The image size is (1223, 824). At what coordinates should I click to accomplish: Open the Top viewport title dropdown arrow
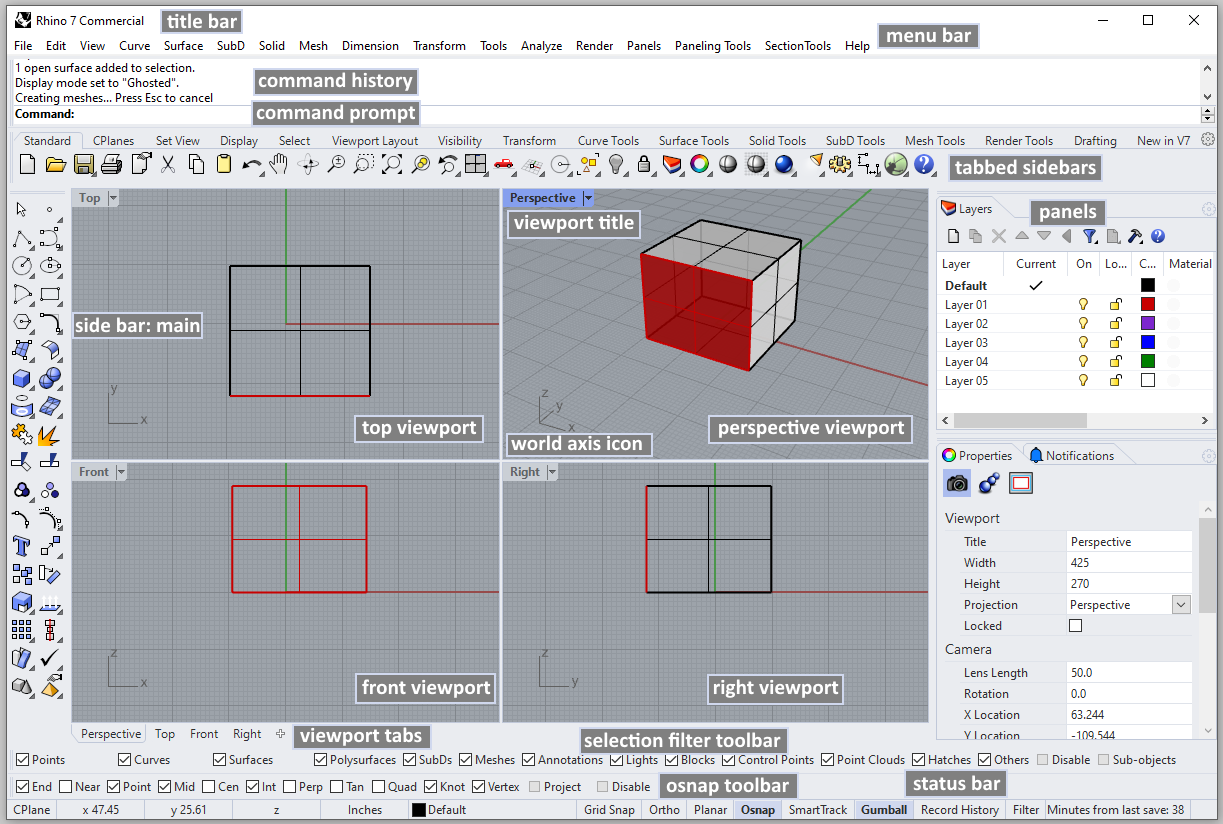tap(112, 198)
